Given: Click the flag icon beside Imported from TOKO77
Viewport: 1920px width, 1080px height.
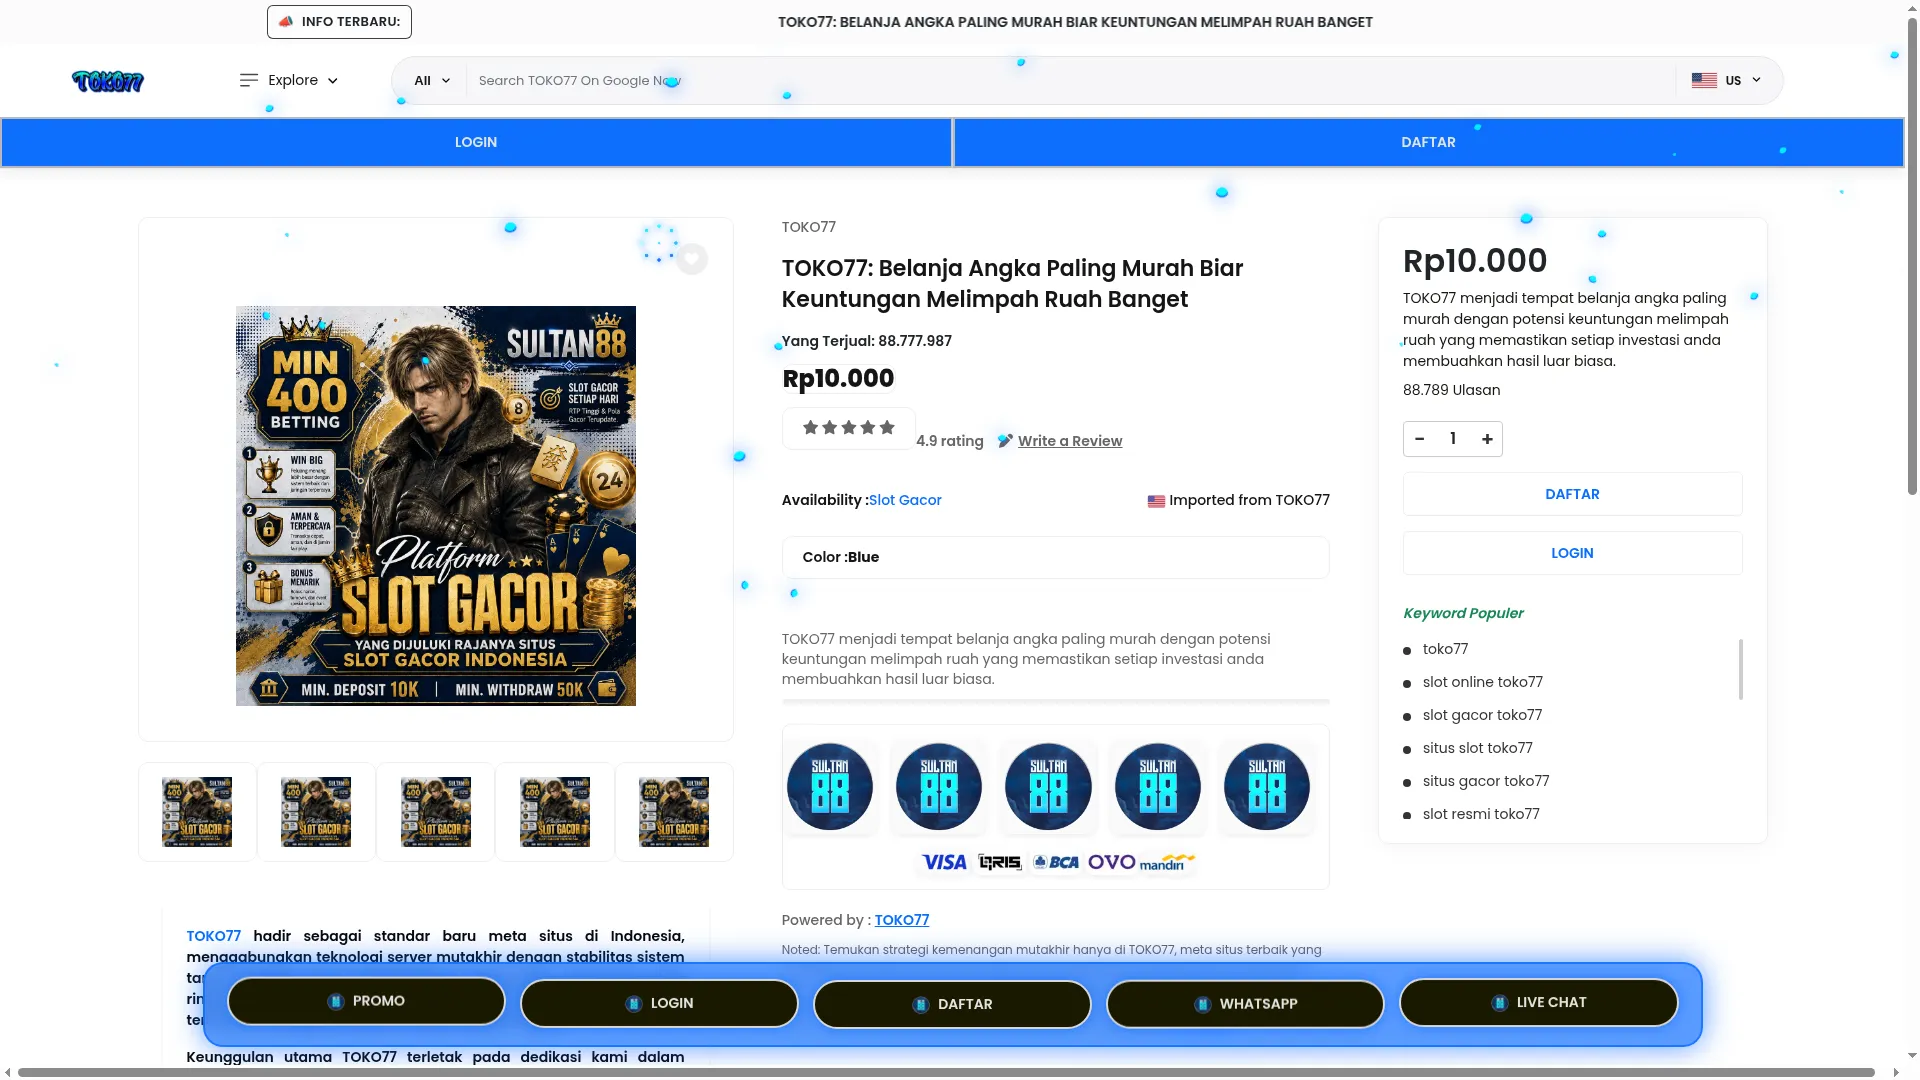Looking at the screenshot, I should (1156, 501).
